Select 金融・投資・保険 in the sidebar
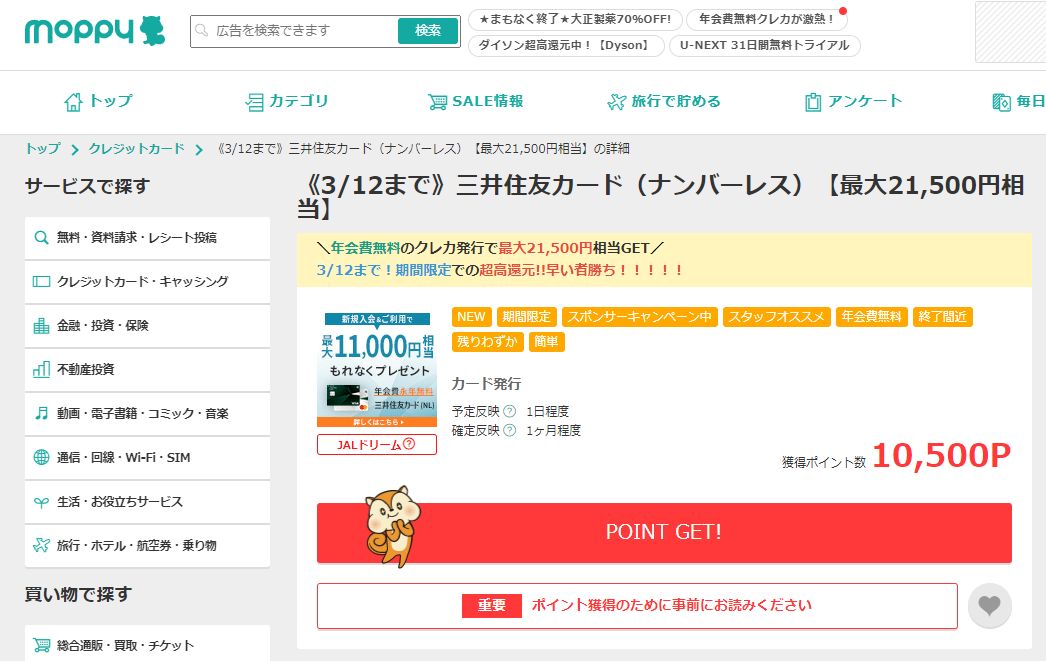This screenshot has width=1046, height=661. pyautogui.click(x=147, y=325)
